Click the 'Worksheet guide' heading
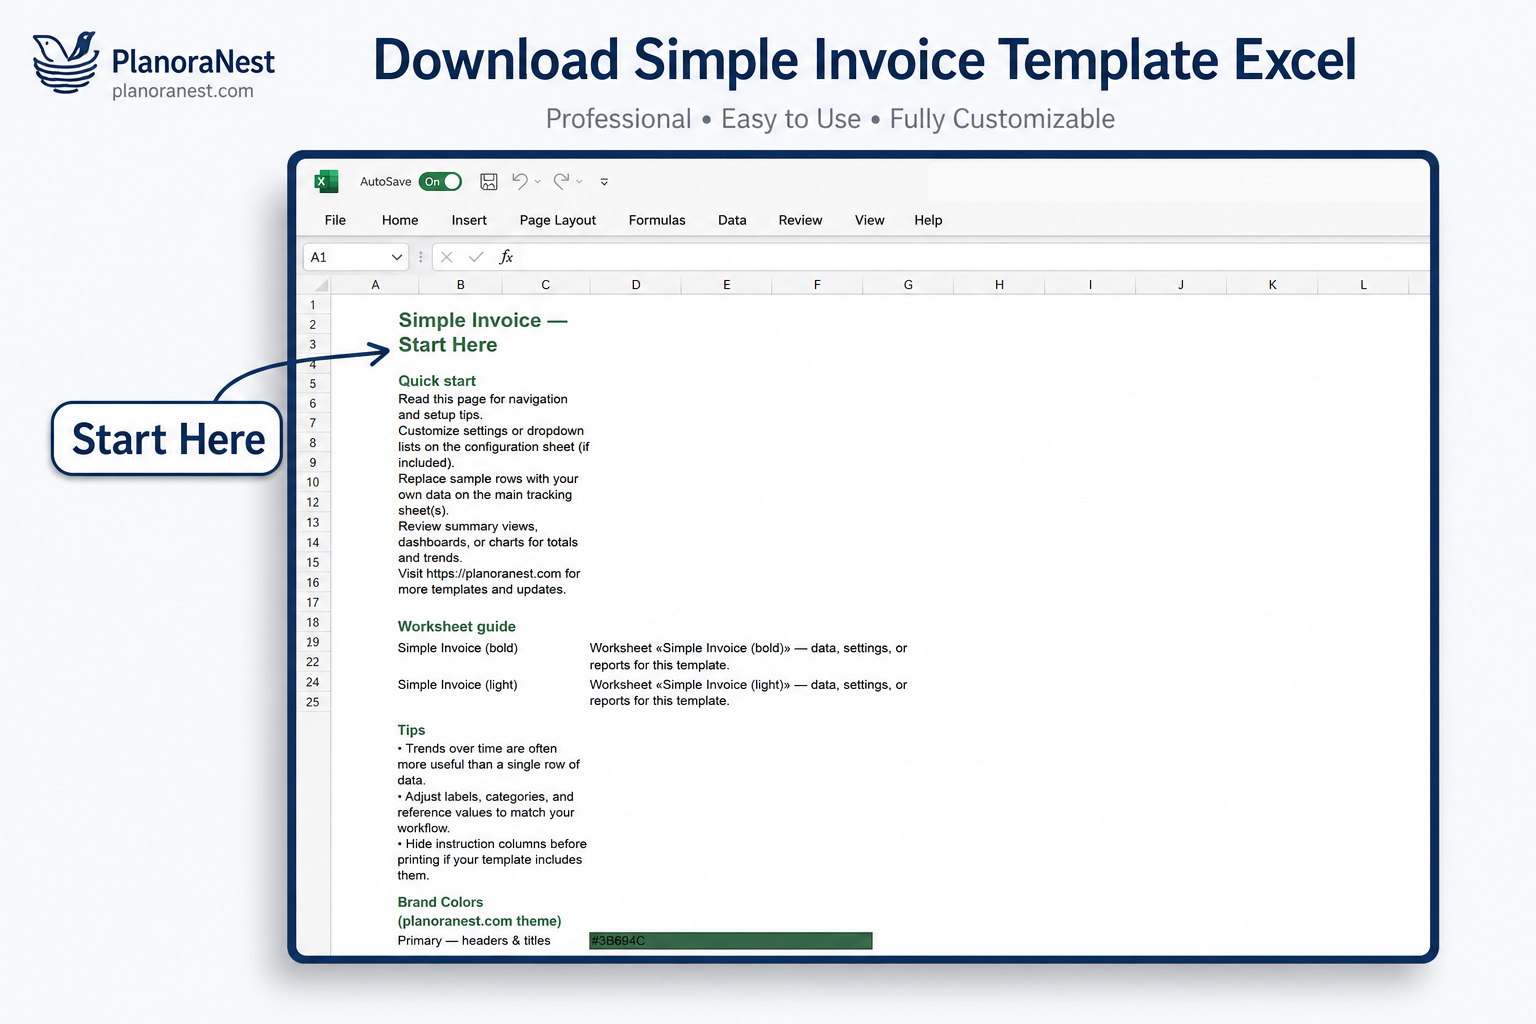The height and width of the screenshot is (1024, 1536). (x=457, y=626)
